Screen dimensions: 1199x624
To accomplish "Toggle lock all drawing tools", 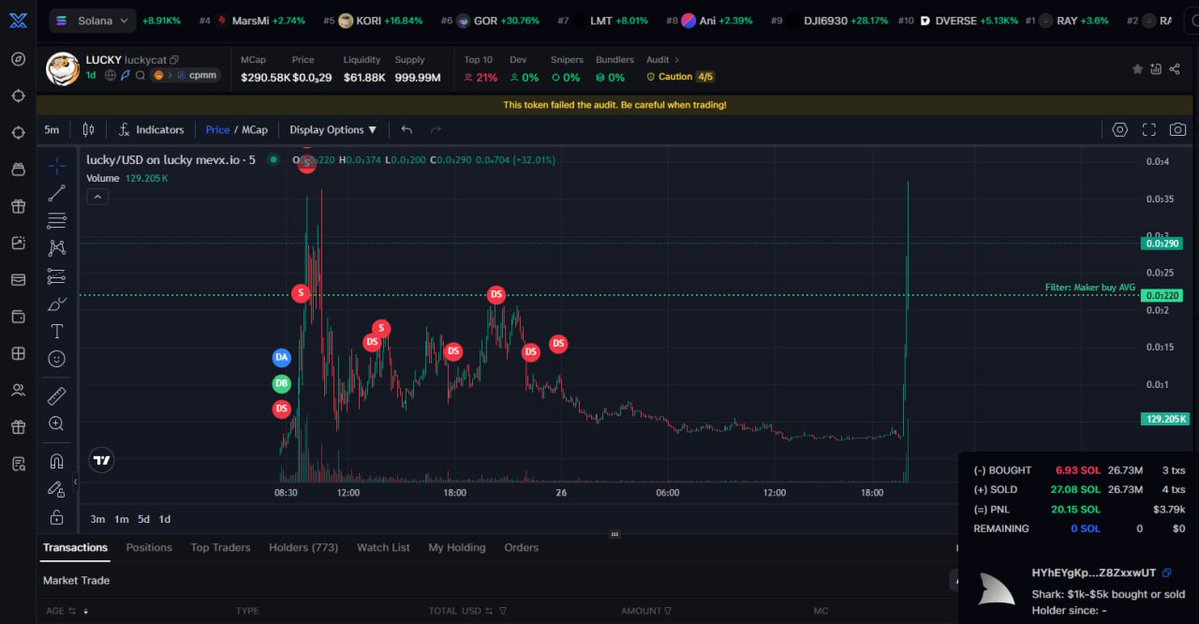I will pos(57,489).
